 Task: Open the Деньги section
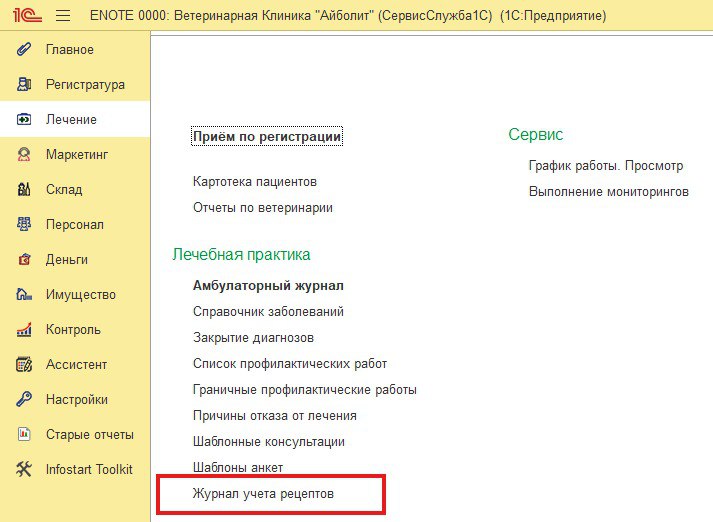coord(66,259)
